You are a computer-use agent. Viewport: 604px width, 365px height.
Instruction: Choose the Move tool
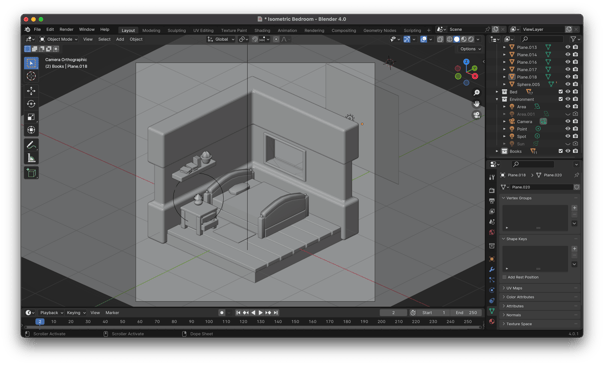[31, 91]
